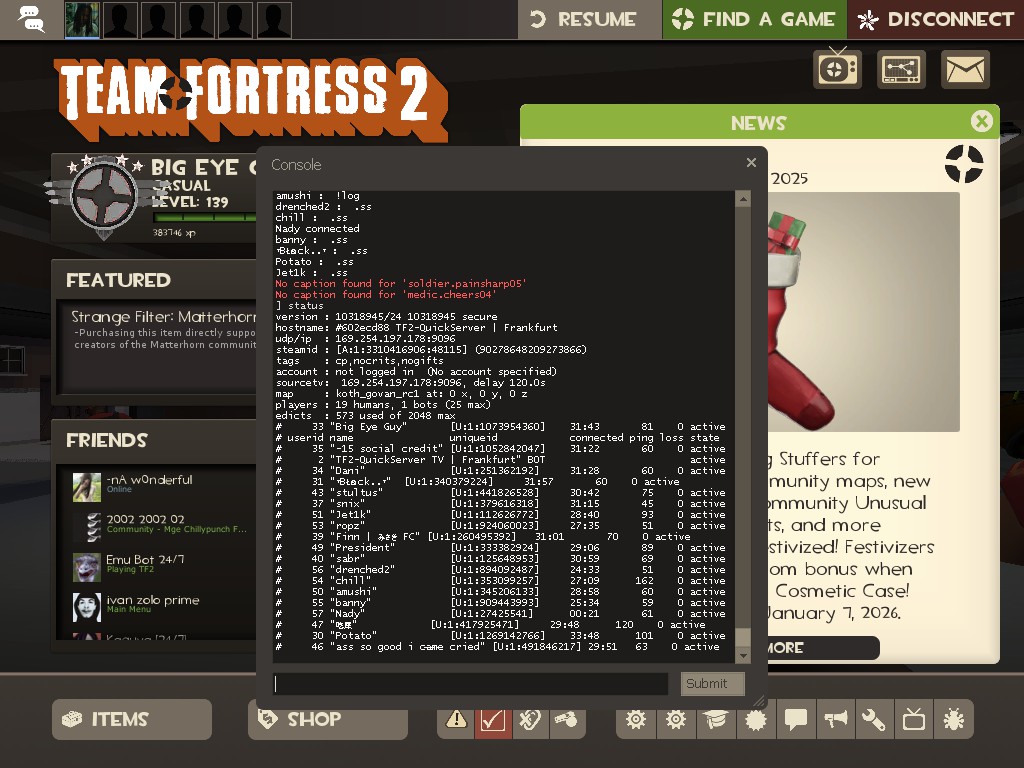The image size is (1024, 768).
Task: Open the Items menu
Action: coord(132,719)
